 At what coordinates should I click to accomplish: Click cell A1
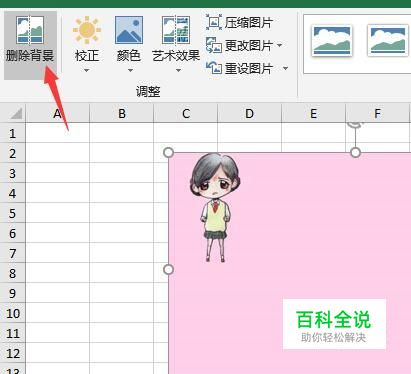click(58, 133)
